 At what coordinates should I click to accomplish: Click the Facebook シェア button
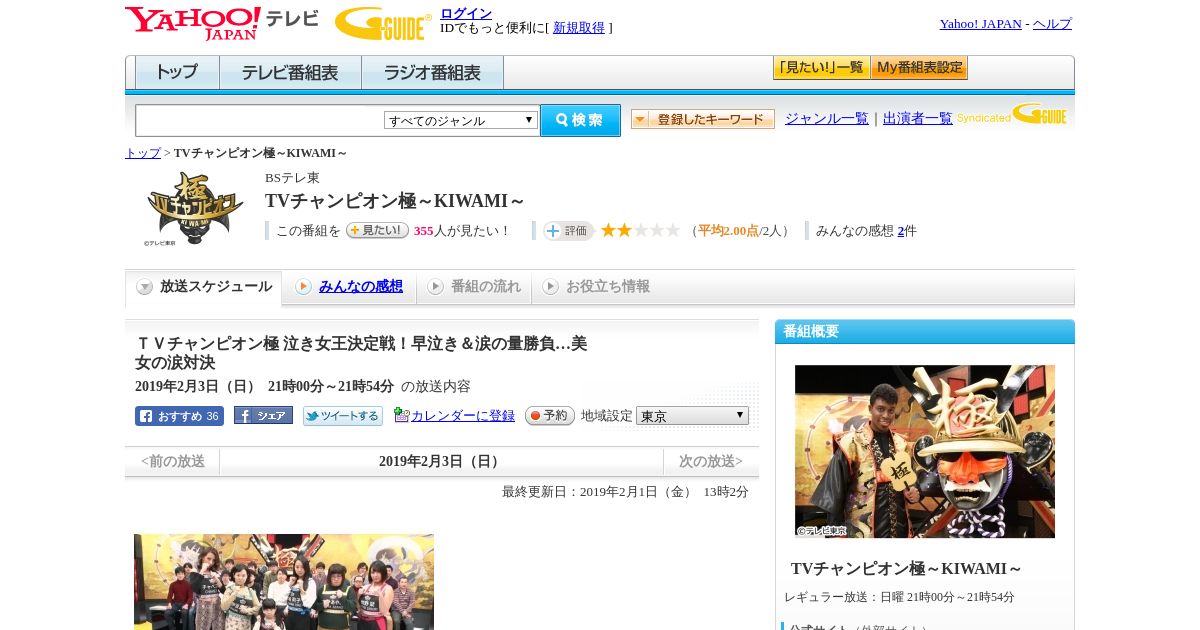point(263,415)
